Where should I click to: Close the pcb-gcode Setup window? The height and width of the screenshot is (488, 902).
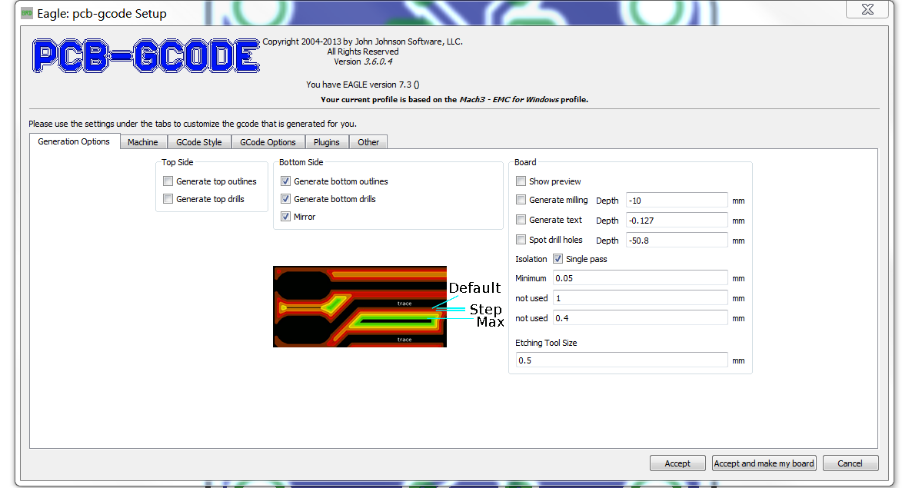click(867, 9)
